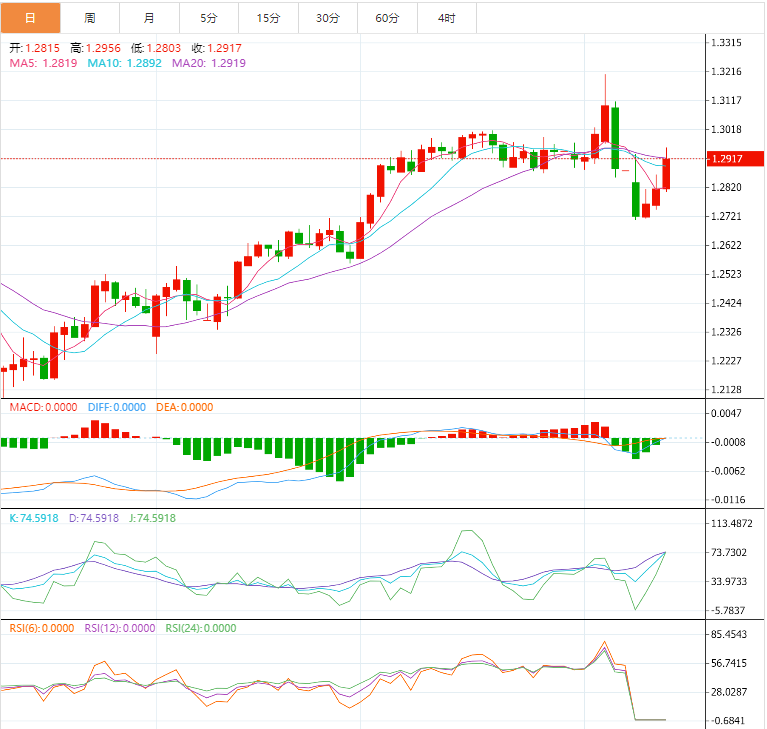
Task: Click the 1.2227 price axis label
Action: (726, 361)
